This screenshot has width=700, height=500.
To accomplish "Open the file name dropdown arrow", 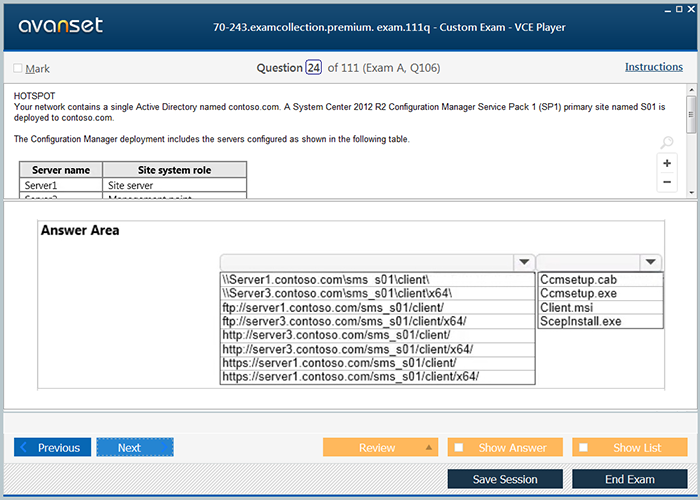I will [x=651, y=262].
